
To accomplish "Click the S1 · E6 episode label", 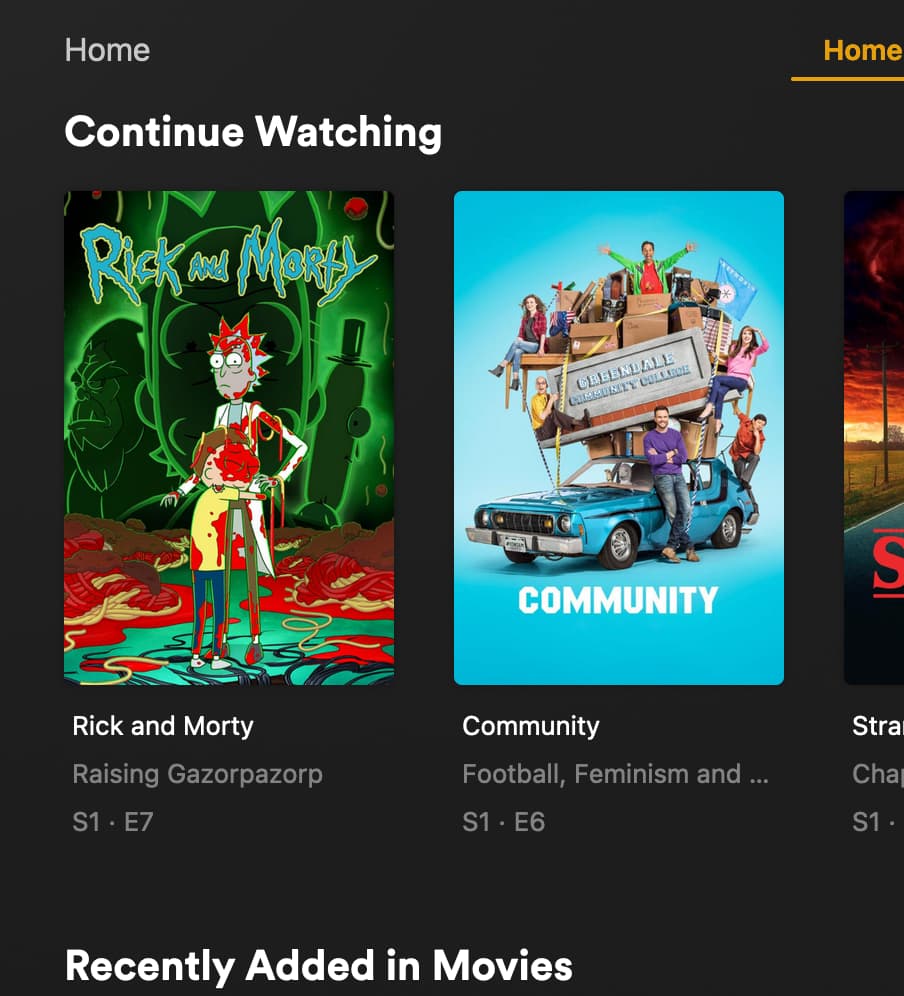I will click(503, 822).
